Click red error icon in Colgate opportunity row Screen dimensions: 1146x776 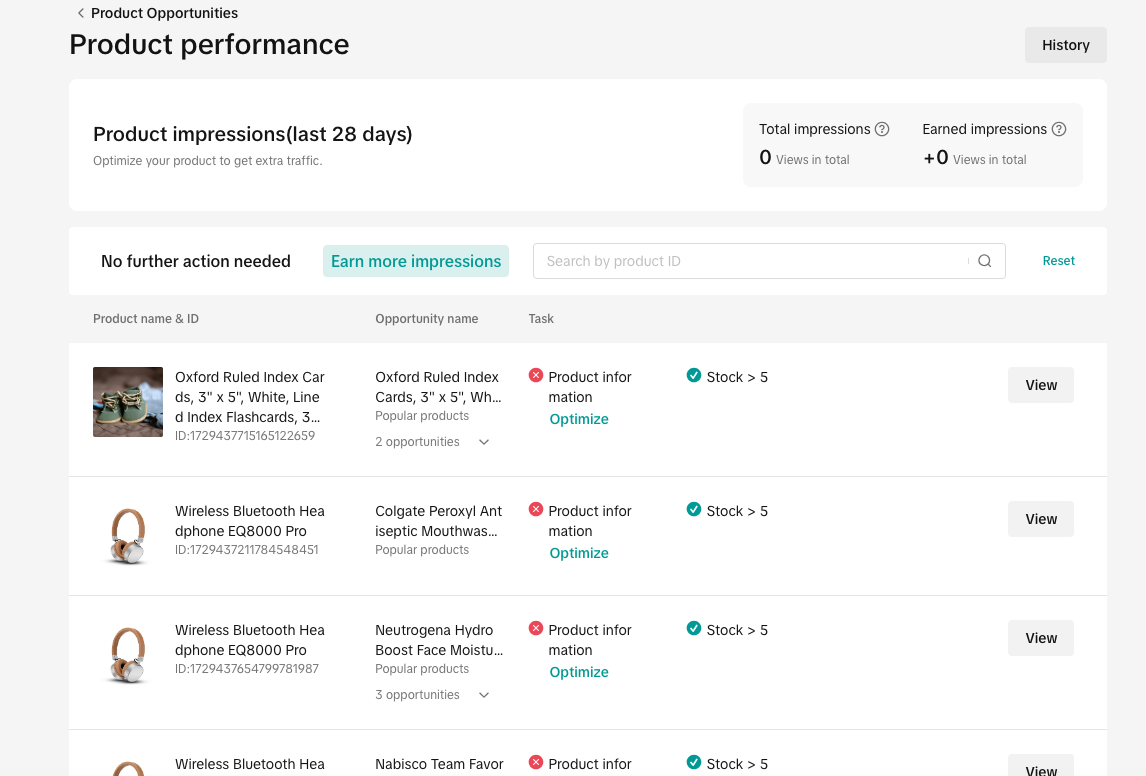tap(536, 510)
